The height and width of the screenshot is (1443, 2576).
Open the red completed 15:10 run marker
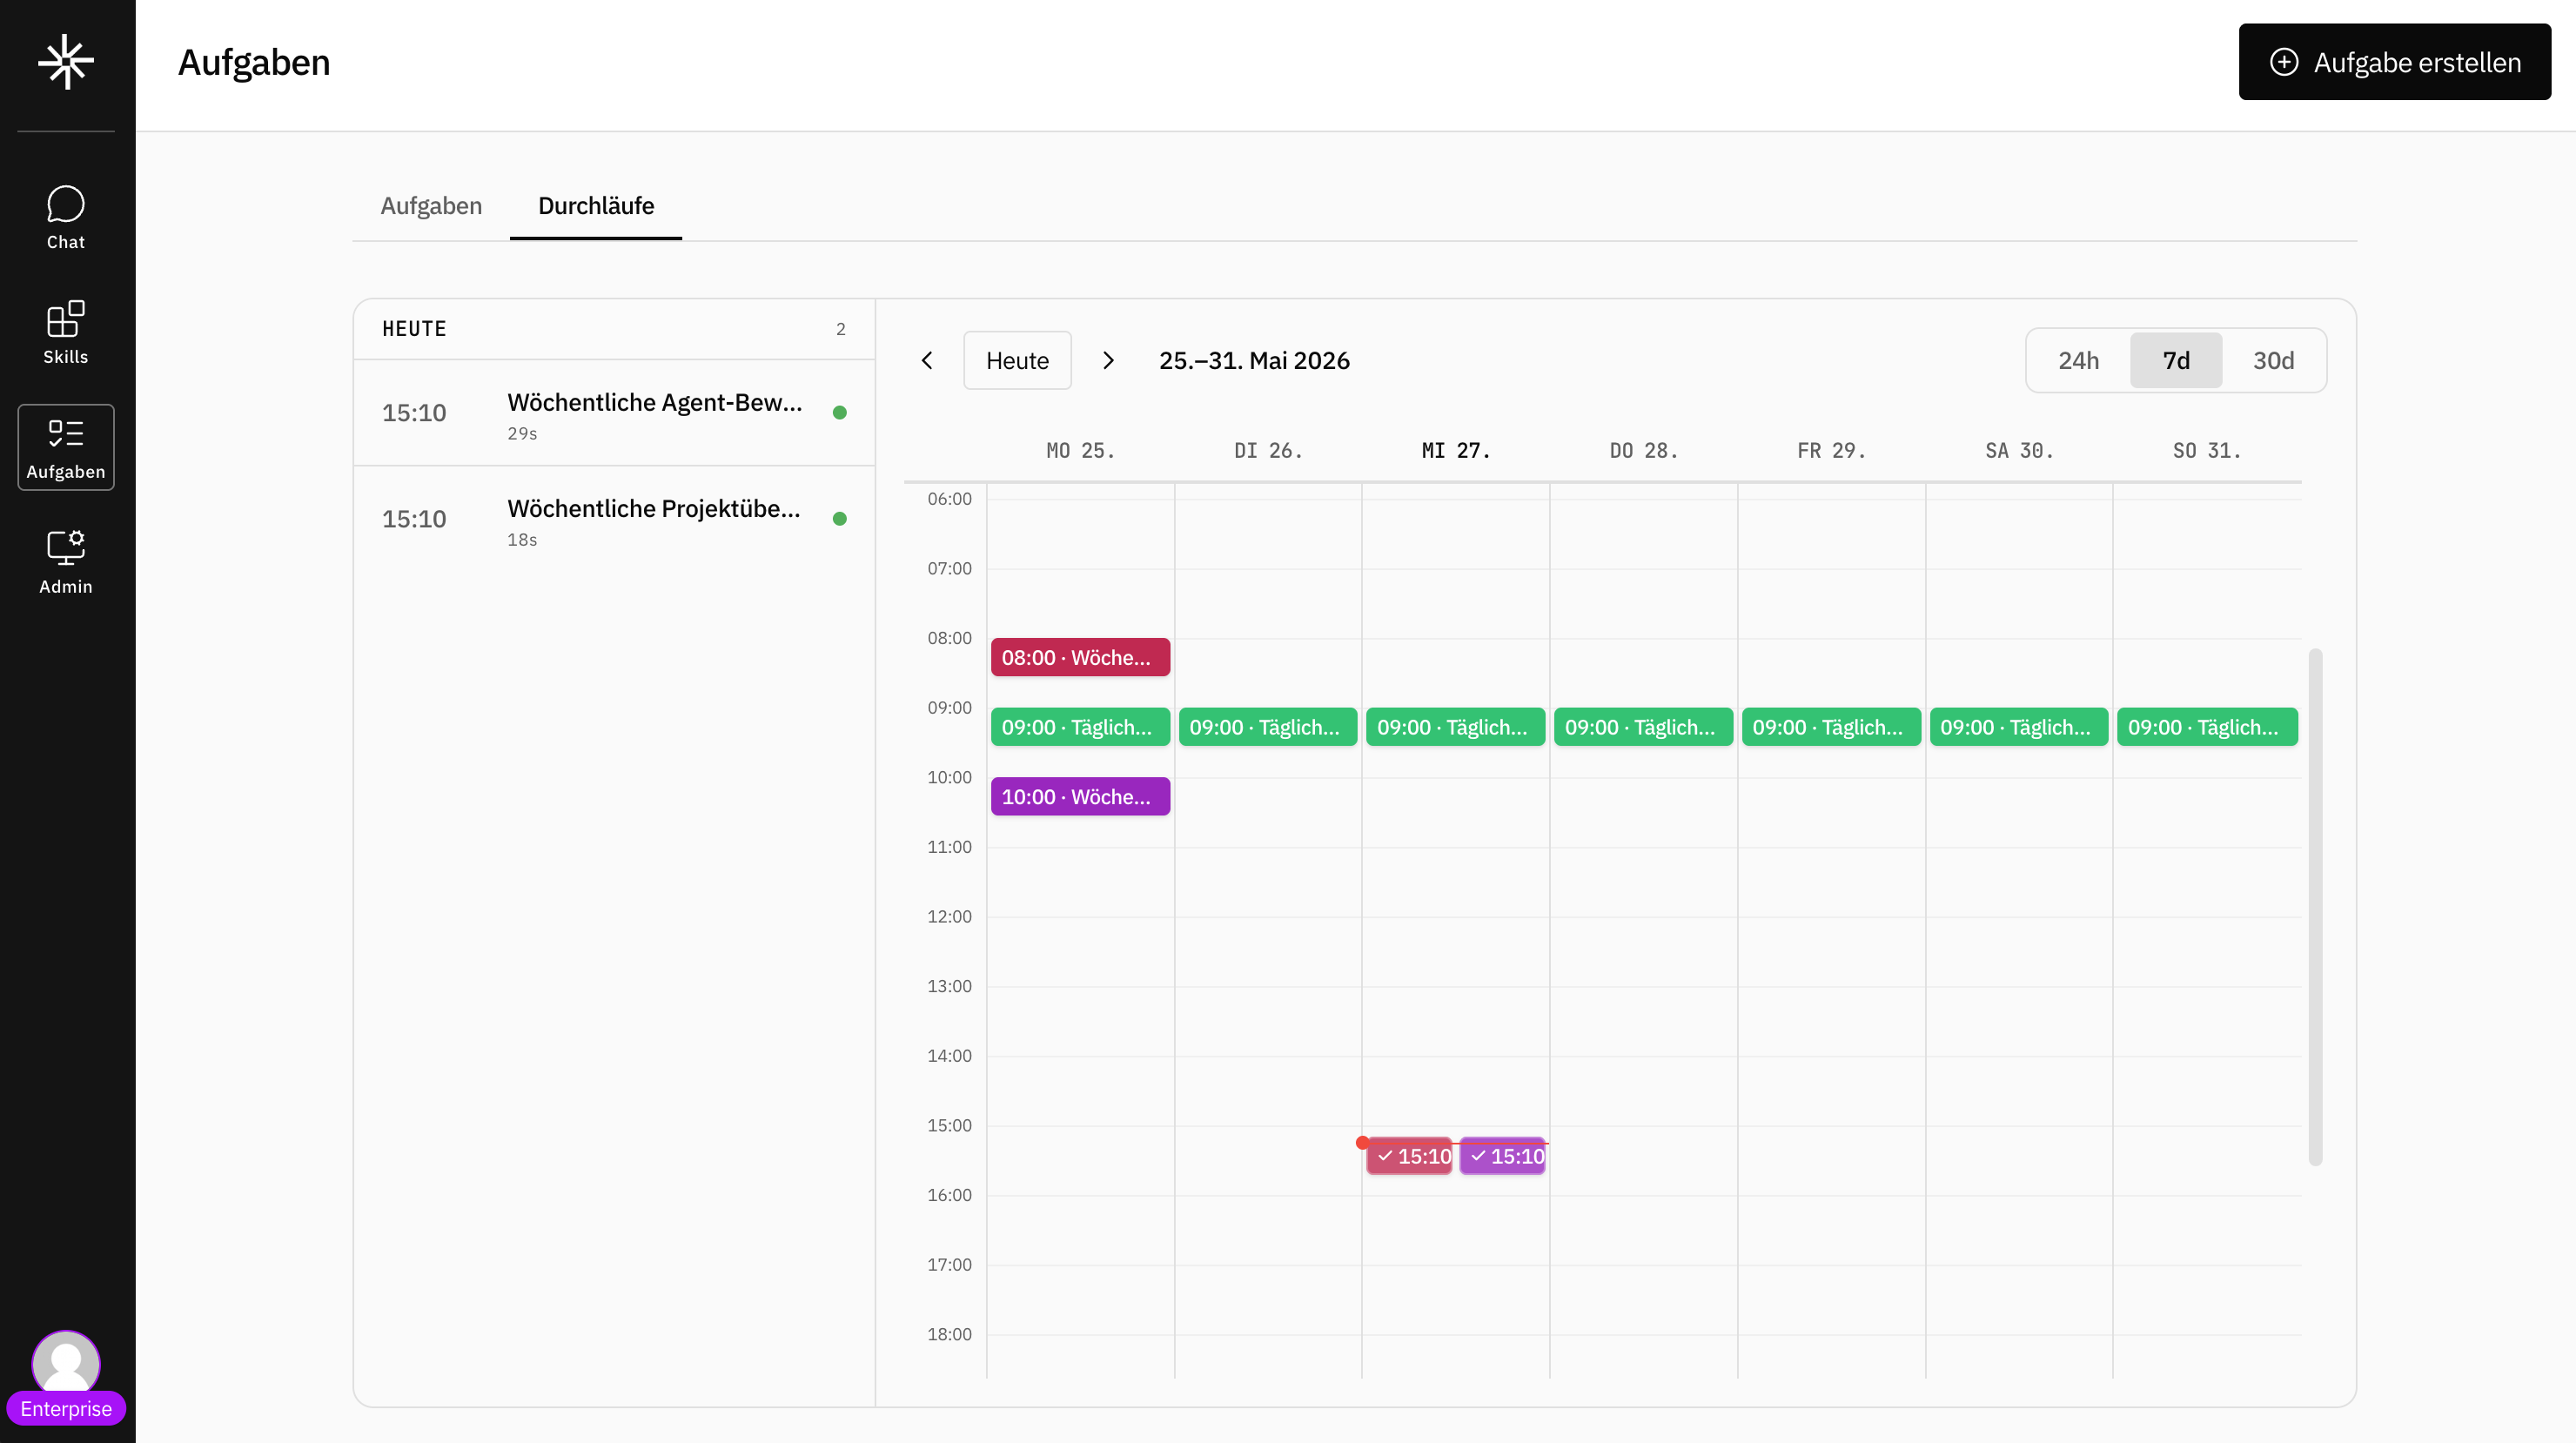click(1409, 1156)
